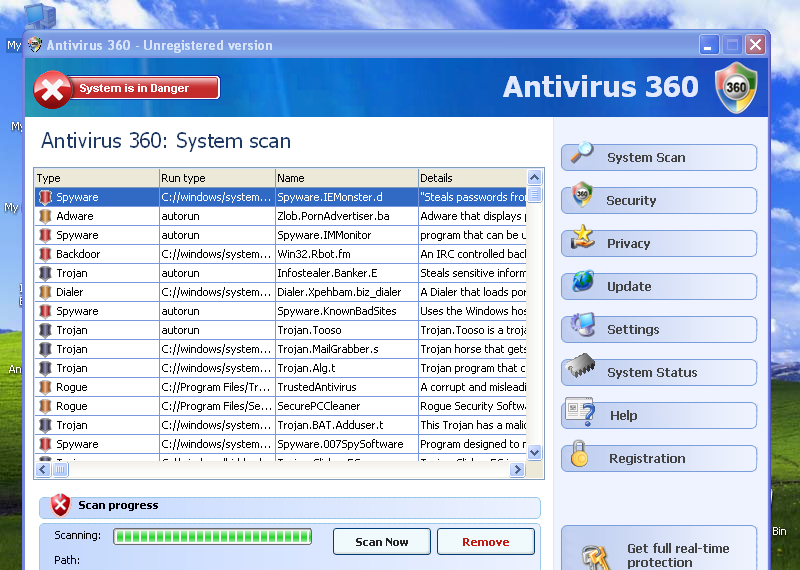Click the red X System in Danger icon
The width and height of the screenshot is (800, 570).
[53, 89]
